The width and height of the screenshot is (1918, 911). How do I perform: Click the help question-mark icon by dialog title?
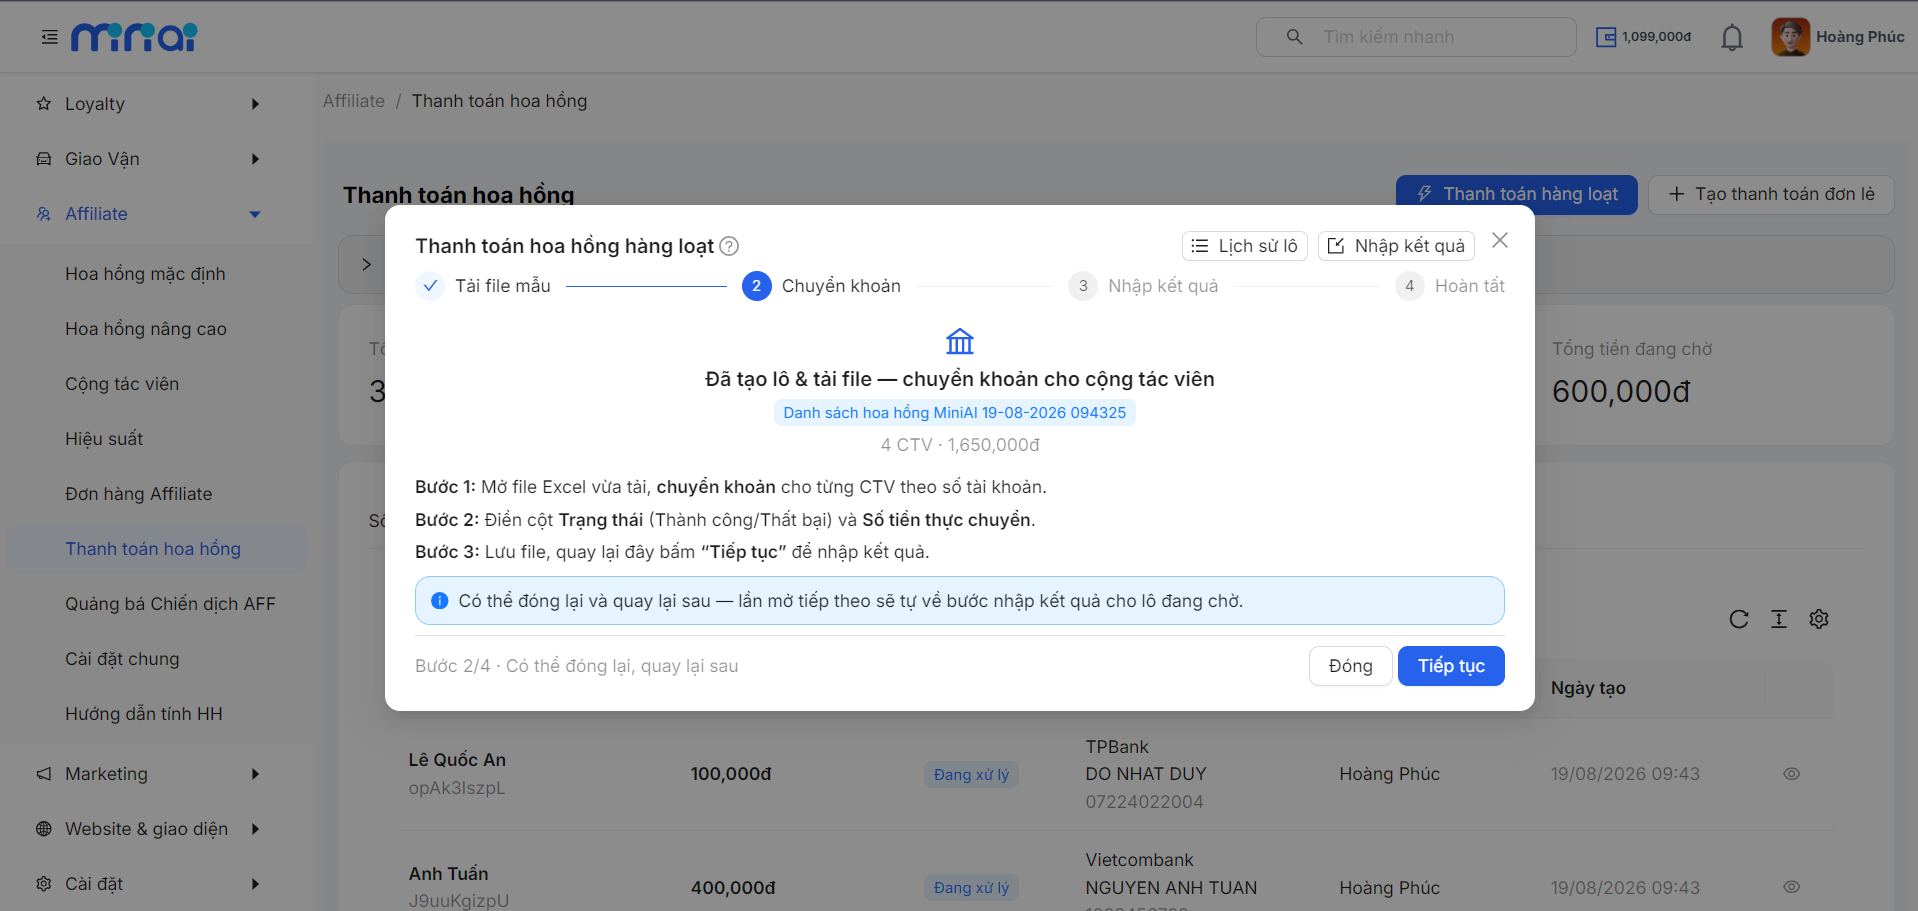tap(729, 246)
